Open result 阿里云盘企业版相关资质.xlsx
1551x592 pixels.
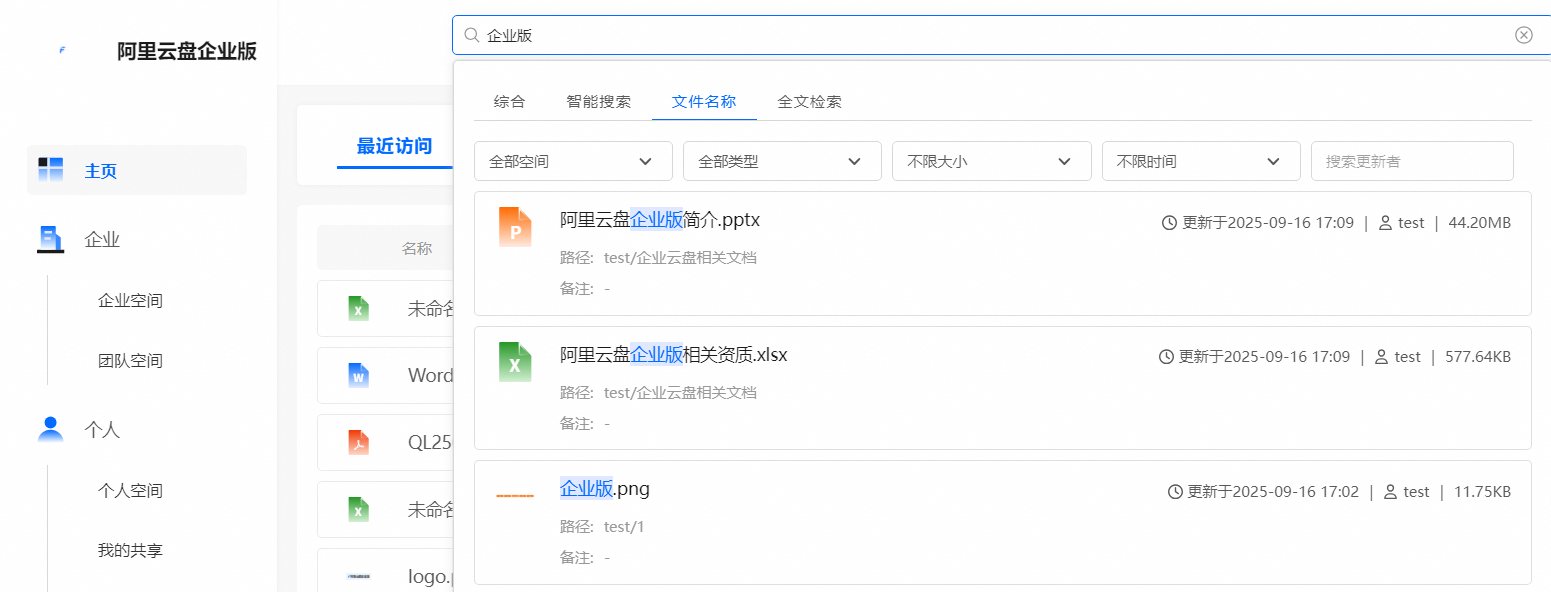[674, 354]
